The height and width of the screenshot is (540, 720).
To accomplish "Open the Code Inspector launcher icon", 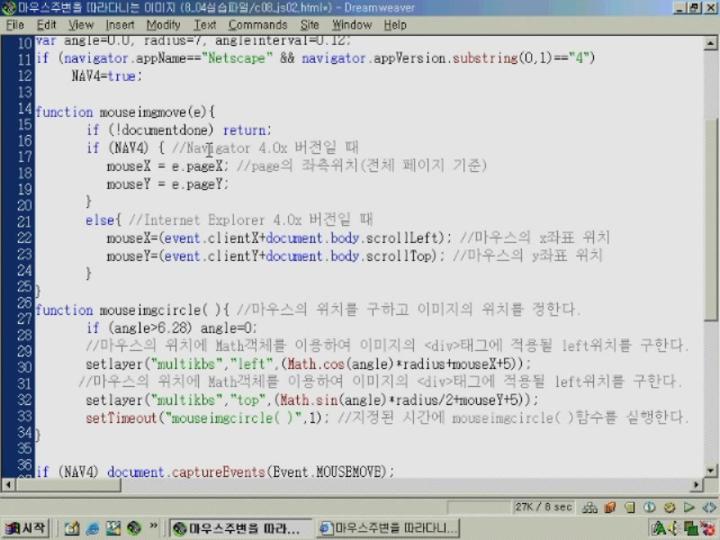I will click(709, 507).
